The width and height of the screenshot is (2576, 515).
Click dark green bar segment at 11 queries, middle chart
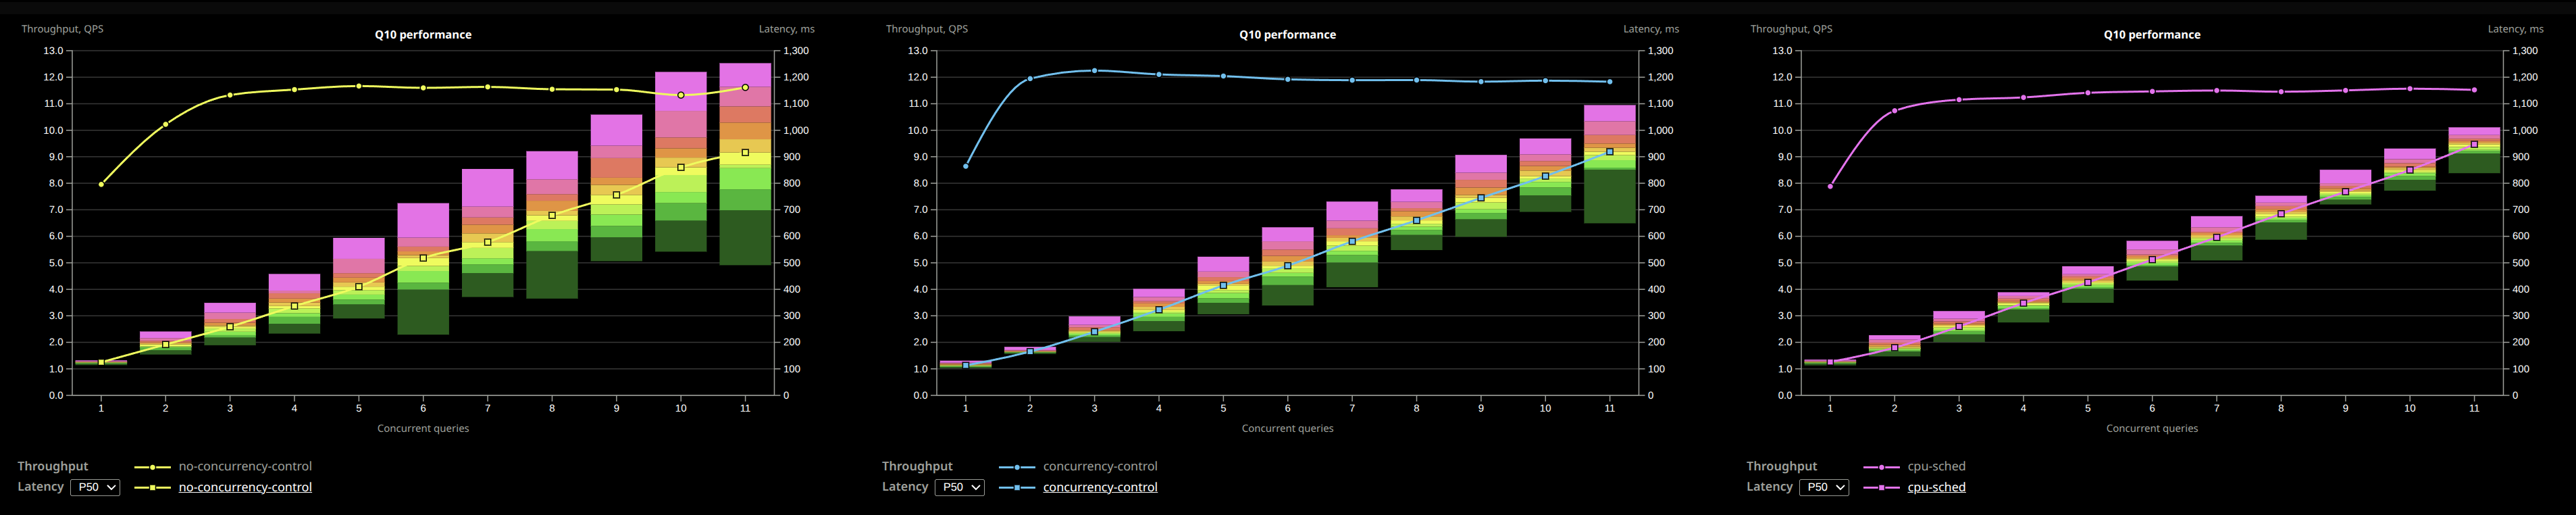tap(1609, 196)
